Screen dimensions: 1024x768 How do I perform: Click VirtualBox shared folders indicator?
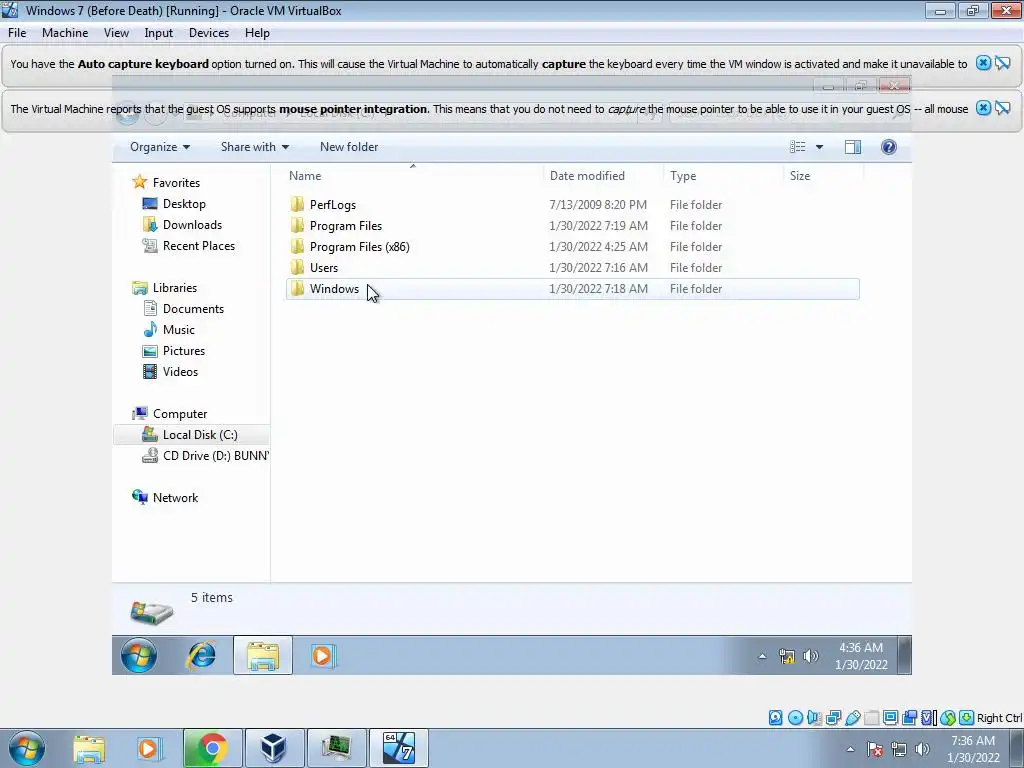click(x=871, y=718)
